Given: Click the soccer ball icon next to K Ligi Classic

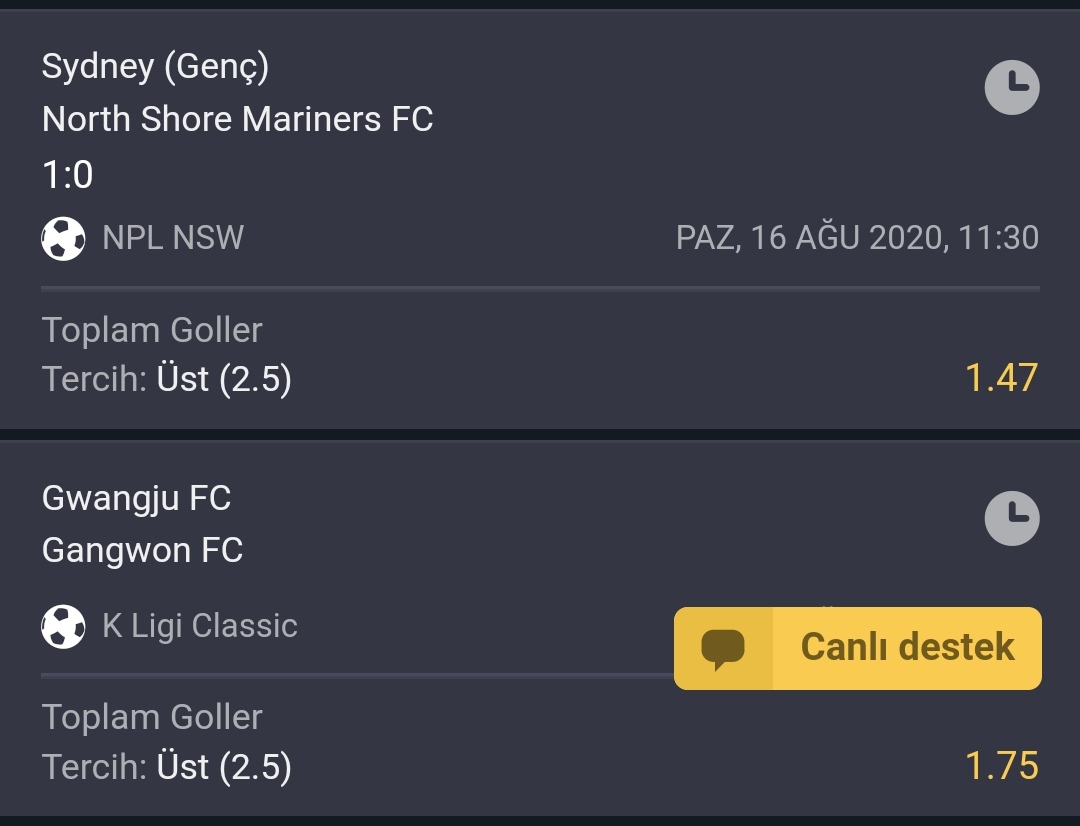Looking at the screenshot, I should 63,626.
